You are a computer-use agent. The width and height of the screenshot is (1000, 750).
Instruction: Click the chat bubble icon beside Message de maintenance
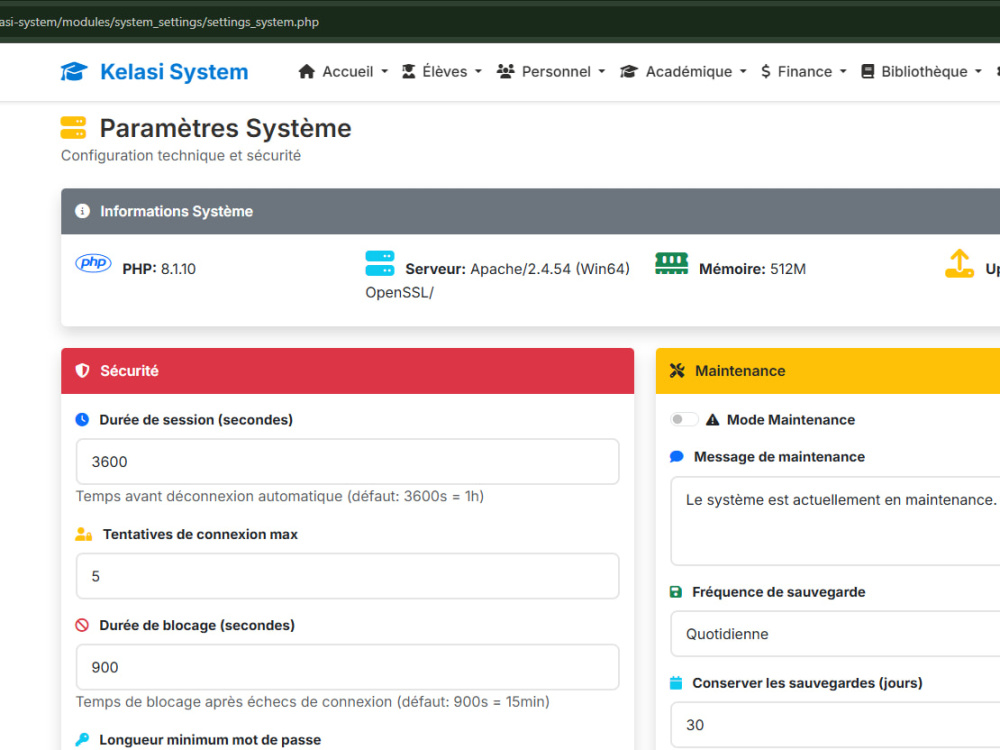[x=677, y=457]
